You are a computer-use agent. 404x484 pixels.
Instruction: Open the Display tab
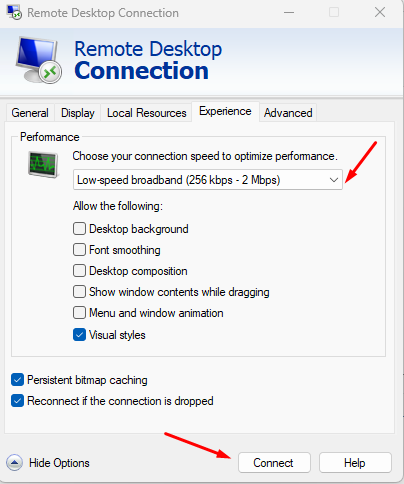point(78,113)
